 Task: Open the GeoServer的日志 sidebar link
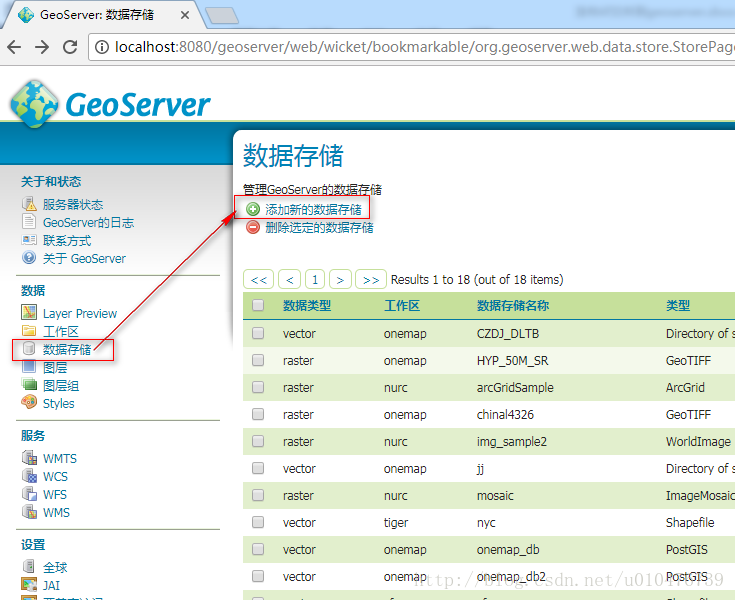pyautogui.click(x=88, y=222)
